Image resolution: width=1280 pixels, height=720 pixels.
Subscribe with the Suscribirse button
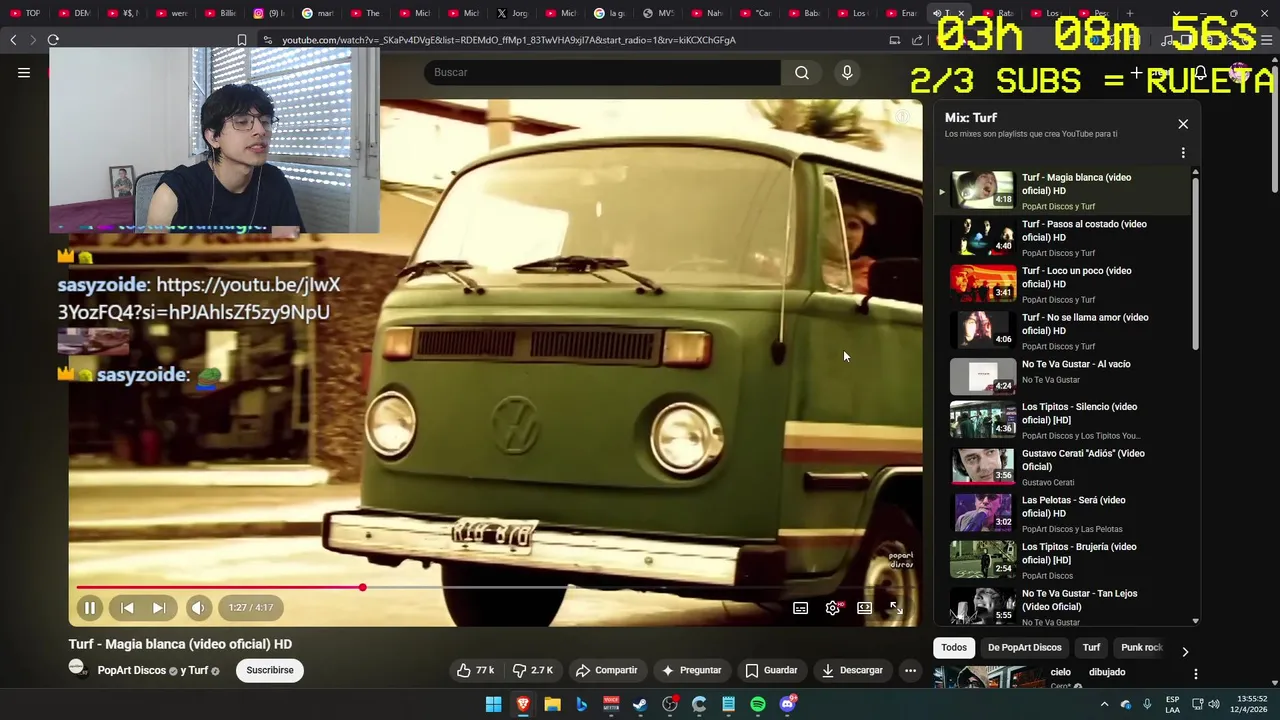click(x=270, y=670)
